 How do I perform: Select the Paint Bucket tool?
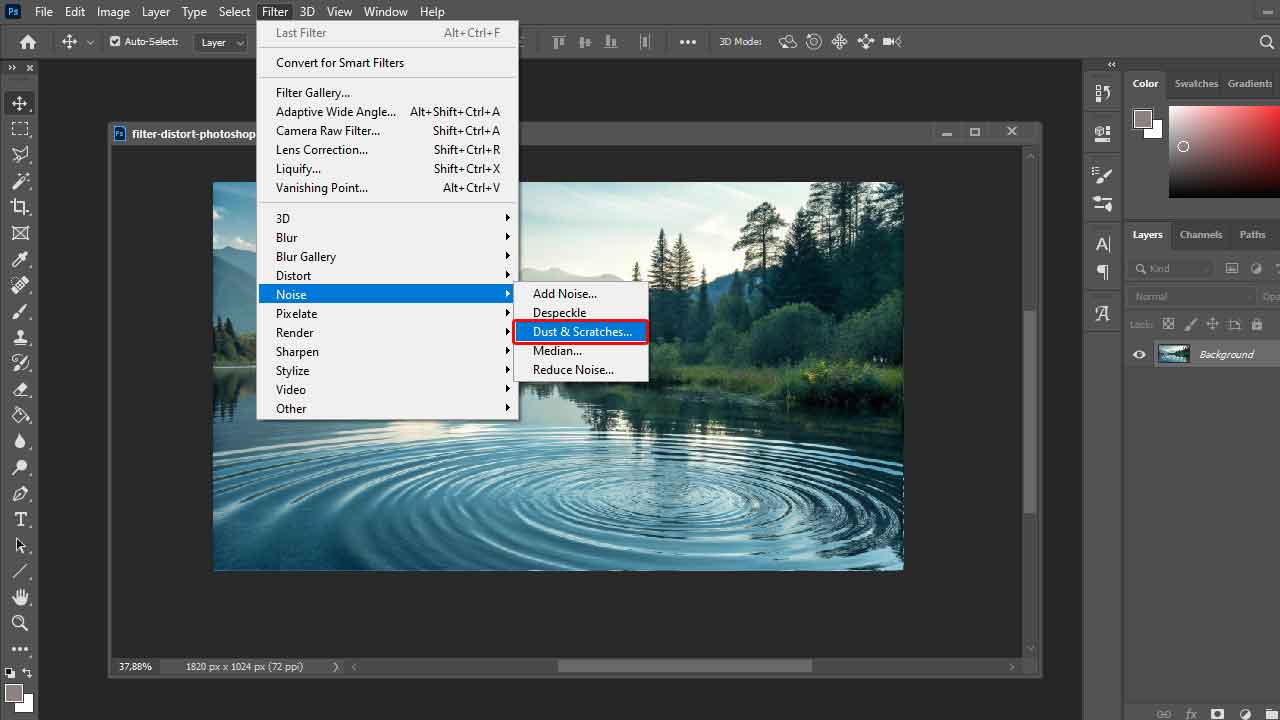pos(19,415)
